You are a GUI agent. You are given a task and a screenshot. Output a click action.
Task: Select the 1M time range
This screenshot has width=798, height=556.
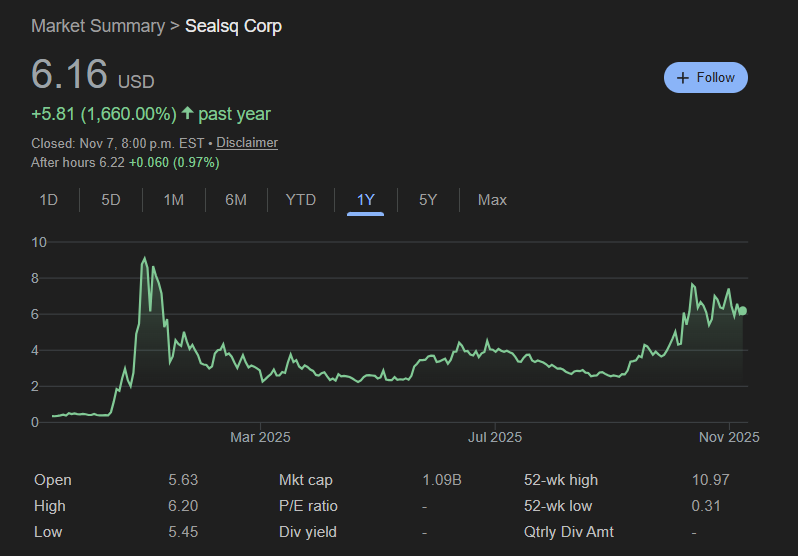(x=174, y=200)
